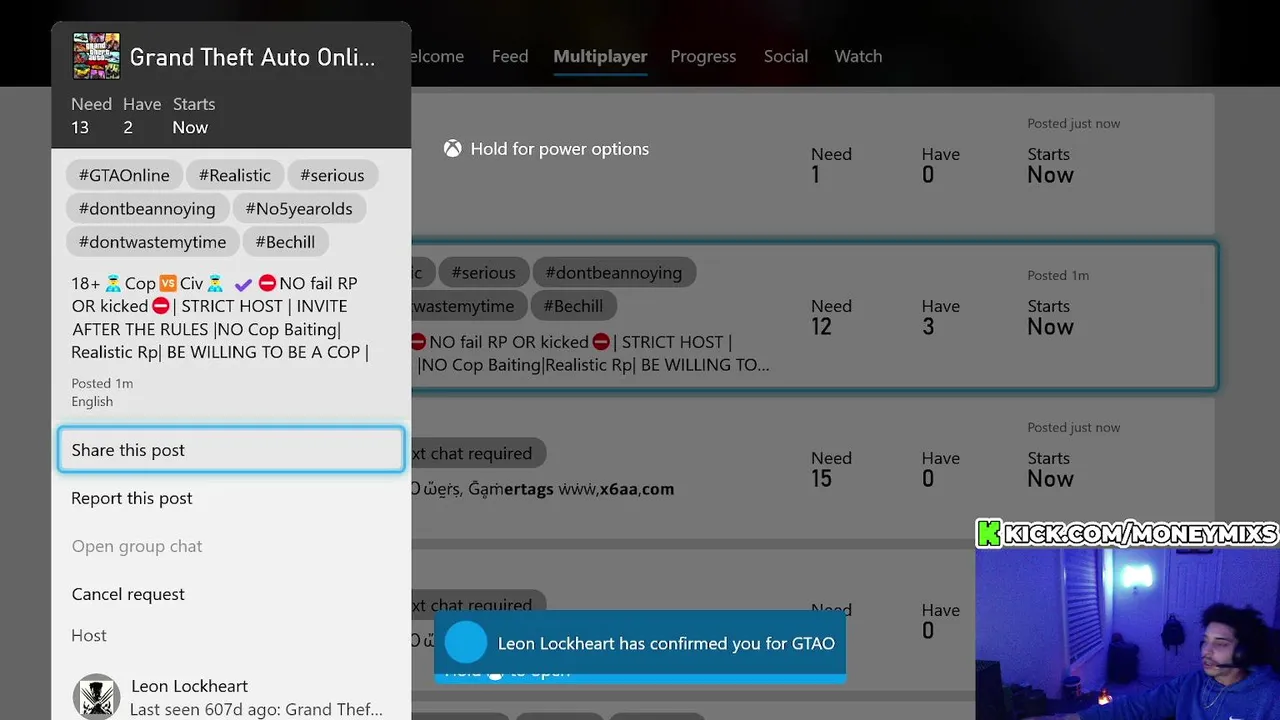Click the Grand Theft Auto Online game icon
The width and height of the screenshot is (1280, 720).
point(96,56)
